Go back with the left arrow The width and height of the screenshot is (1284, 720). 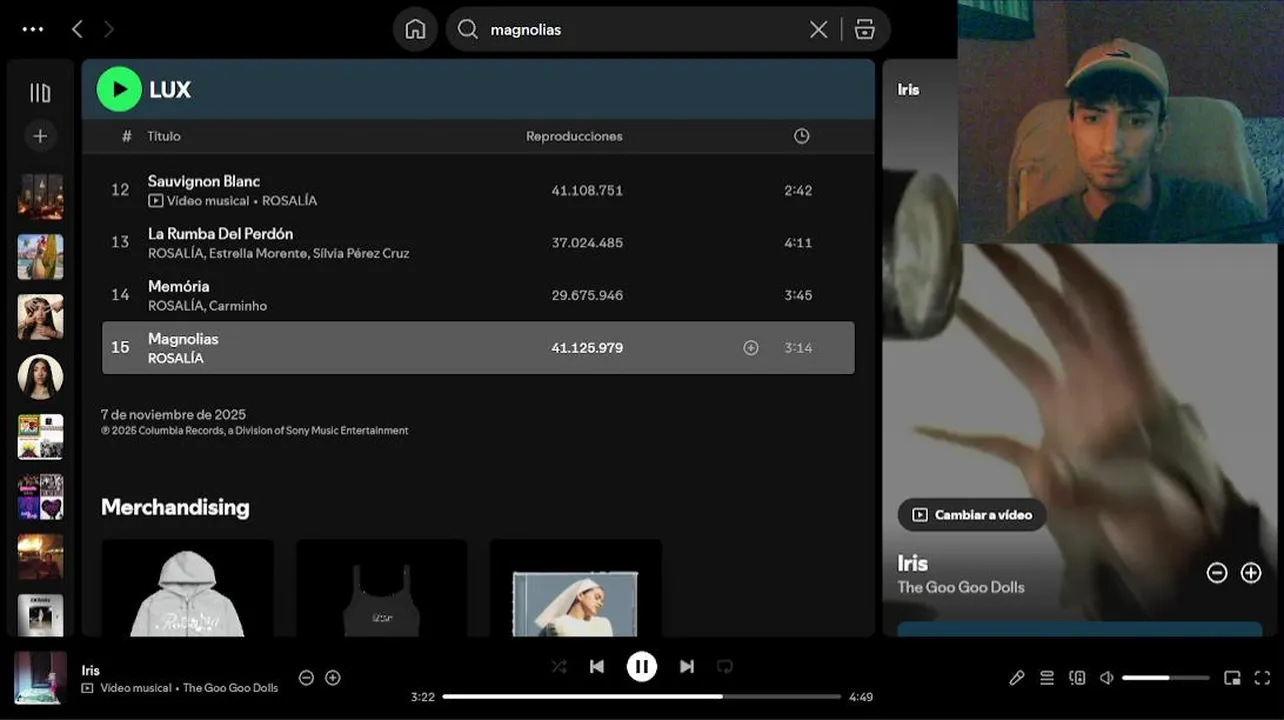(77, 29)
